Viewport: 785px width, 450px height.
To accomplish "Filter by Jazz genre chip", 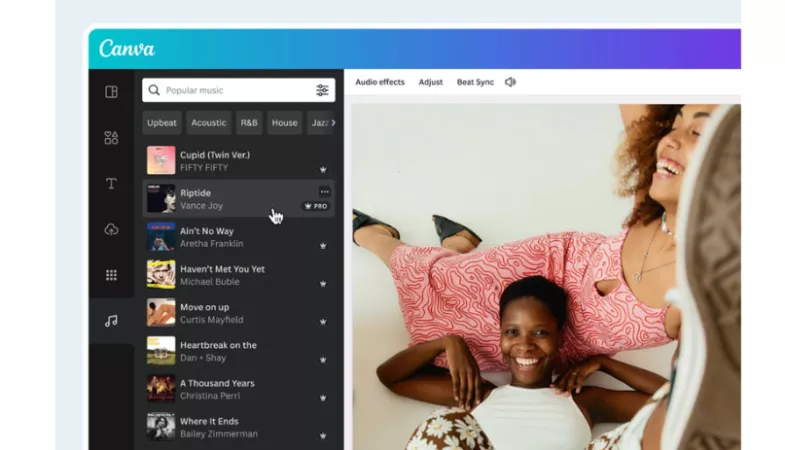I will [x=320, y=123].
